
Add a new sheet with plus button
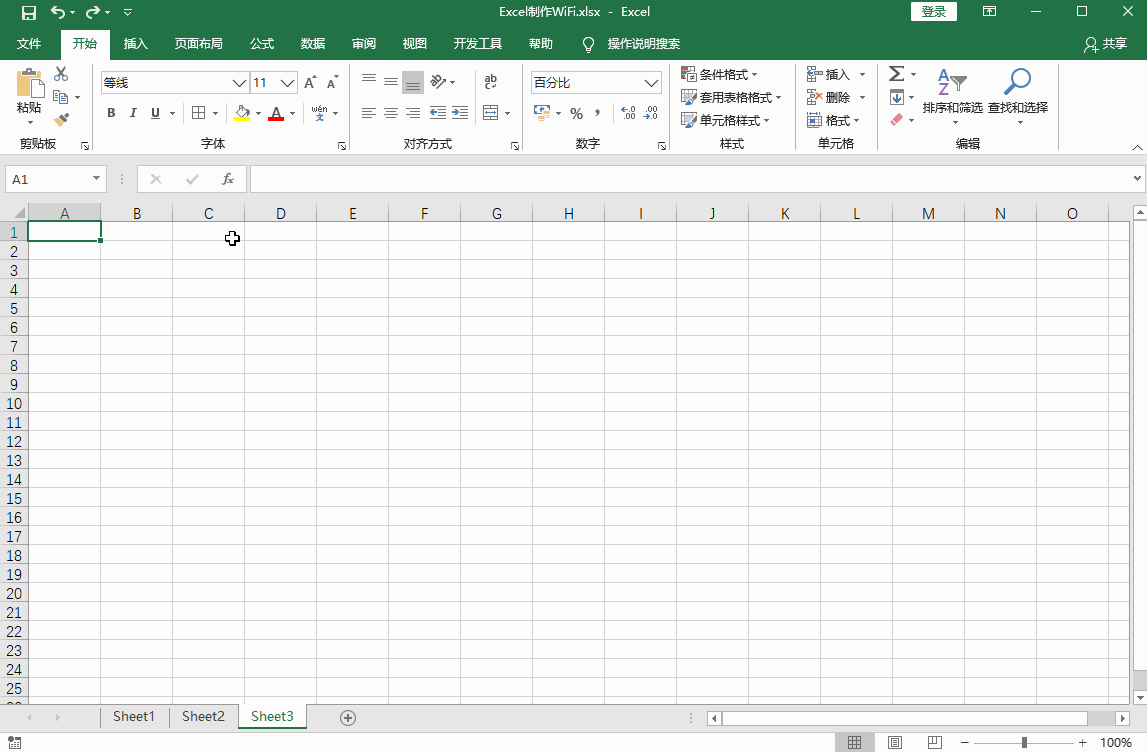pos(348,718)
